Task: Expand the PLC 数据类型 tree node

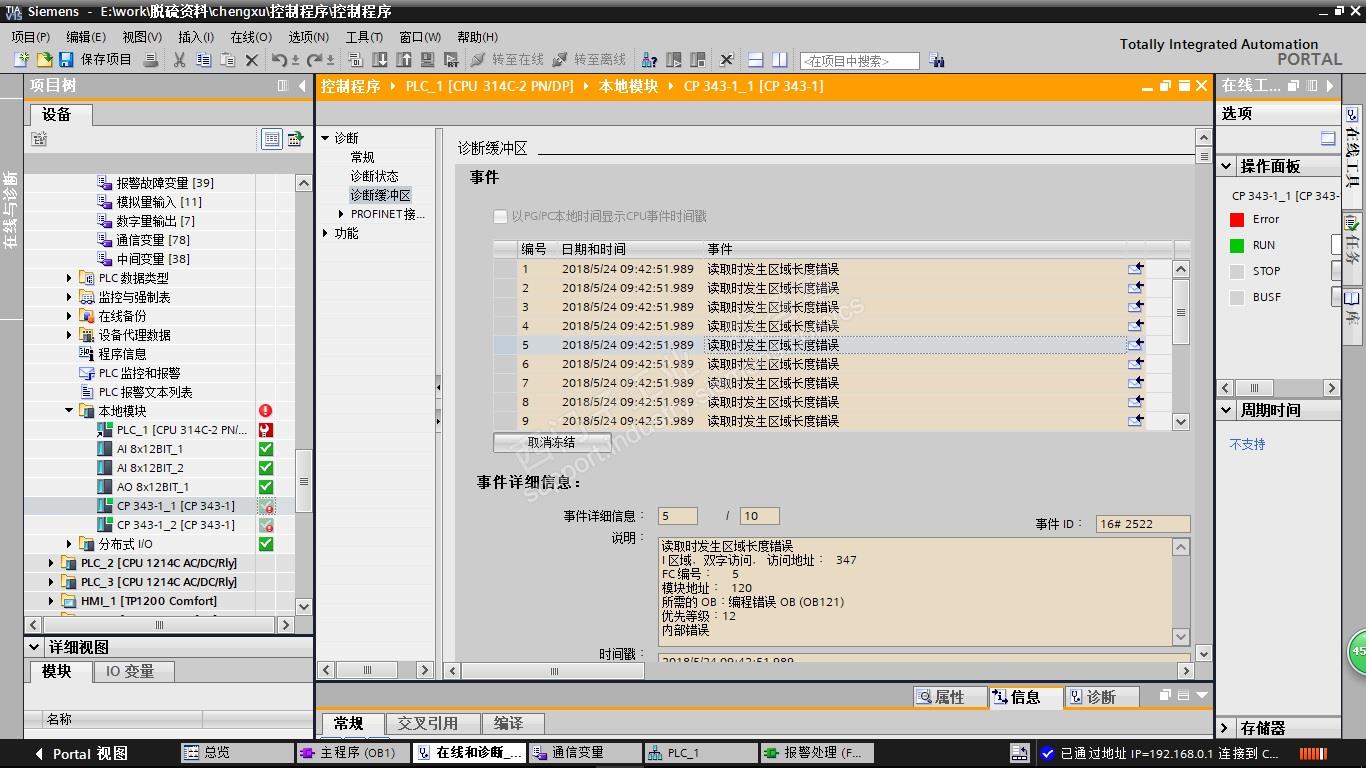Action: [x=69, y=278]
